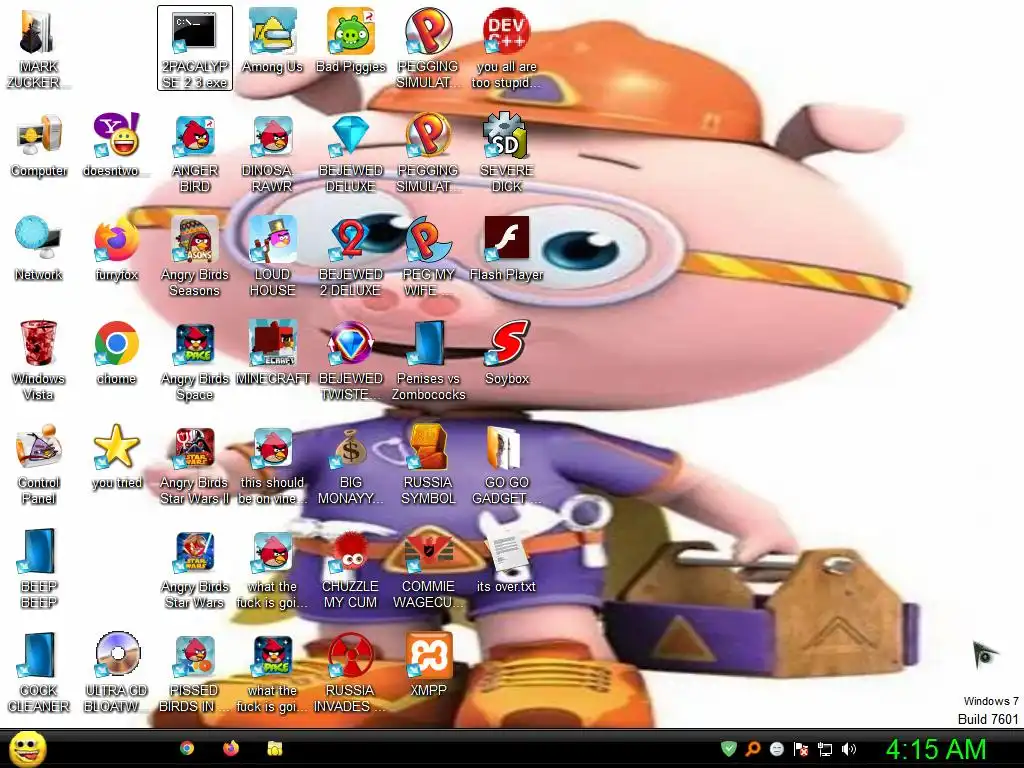Select the DINOSA RAWR shortcut

[272, 152]
